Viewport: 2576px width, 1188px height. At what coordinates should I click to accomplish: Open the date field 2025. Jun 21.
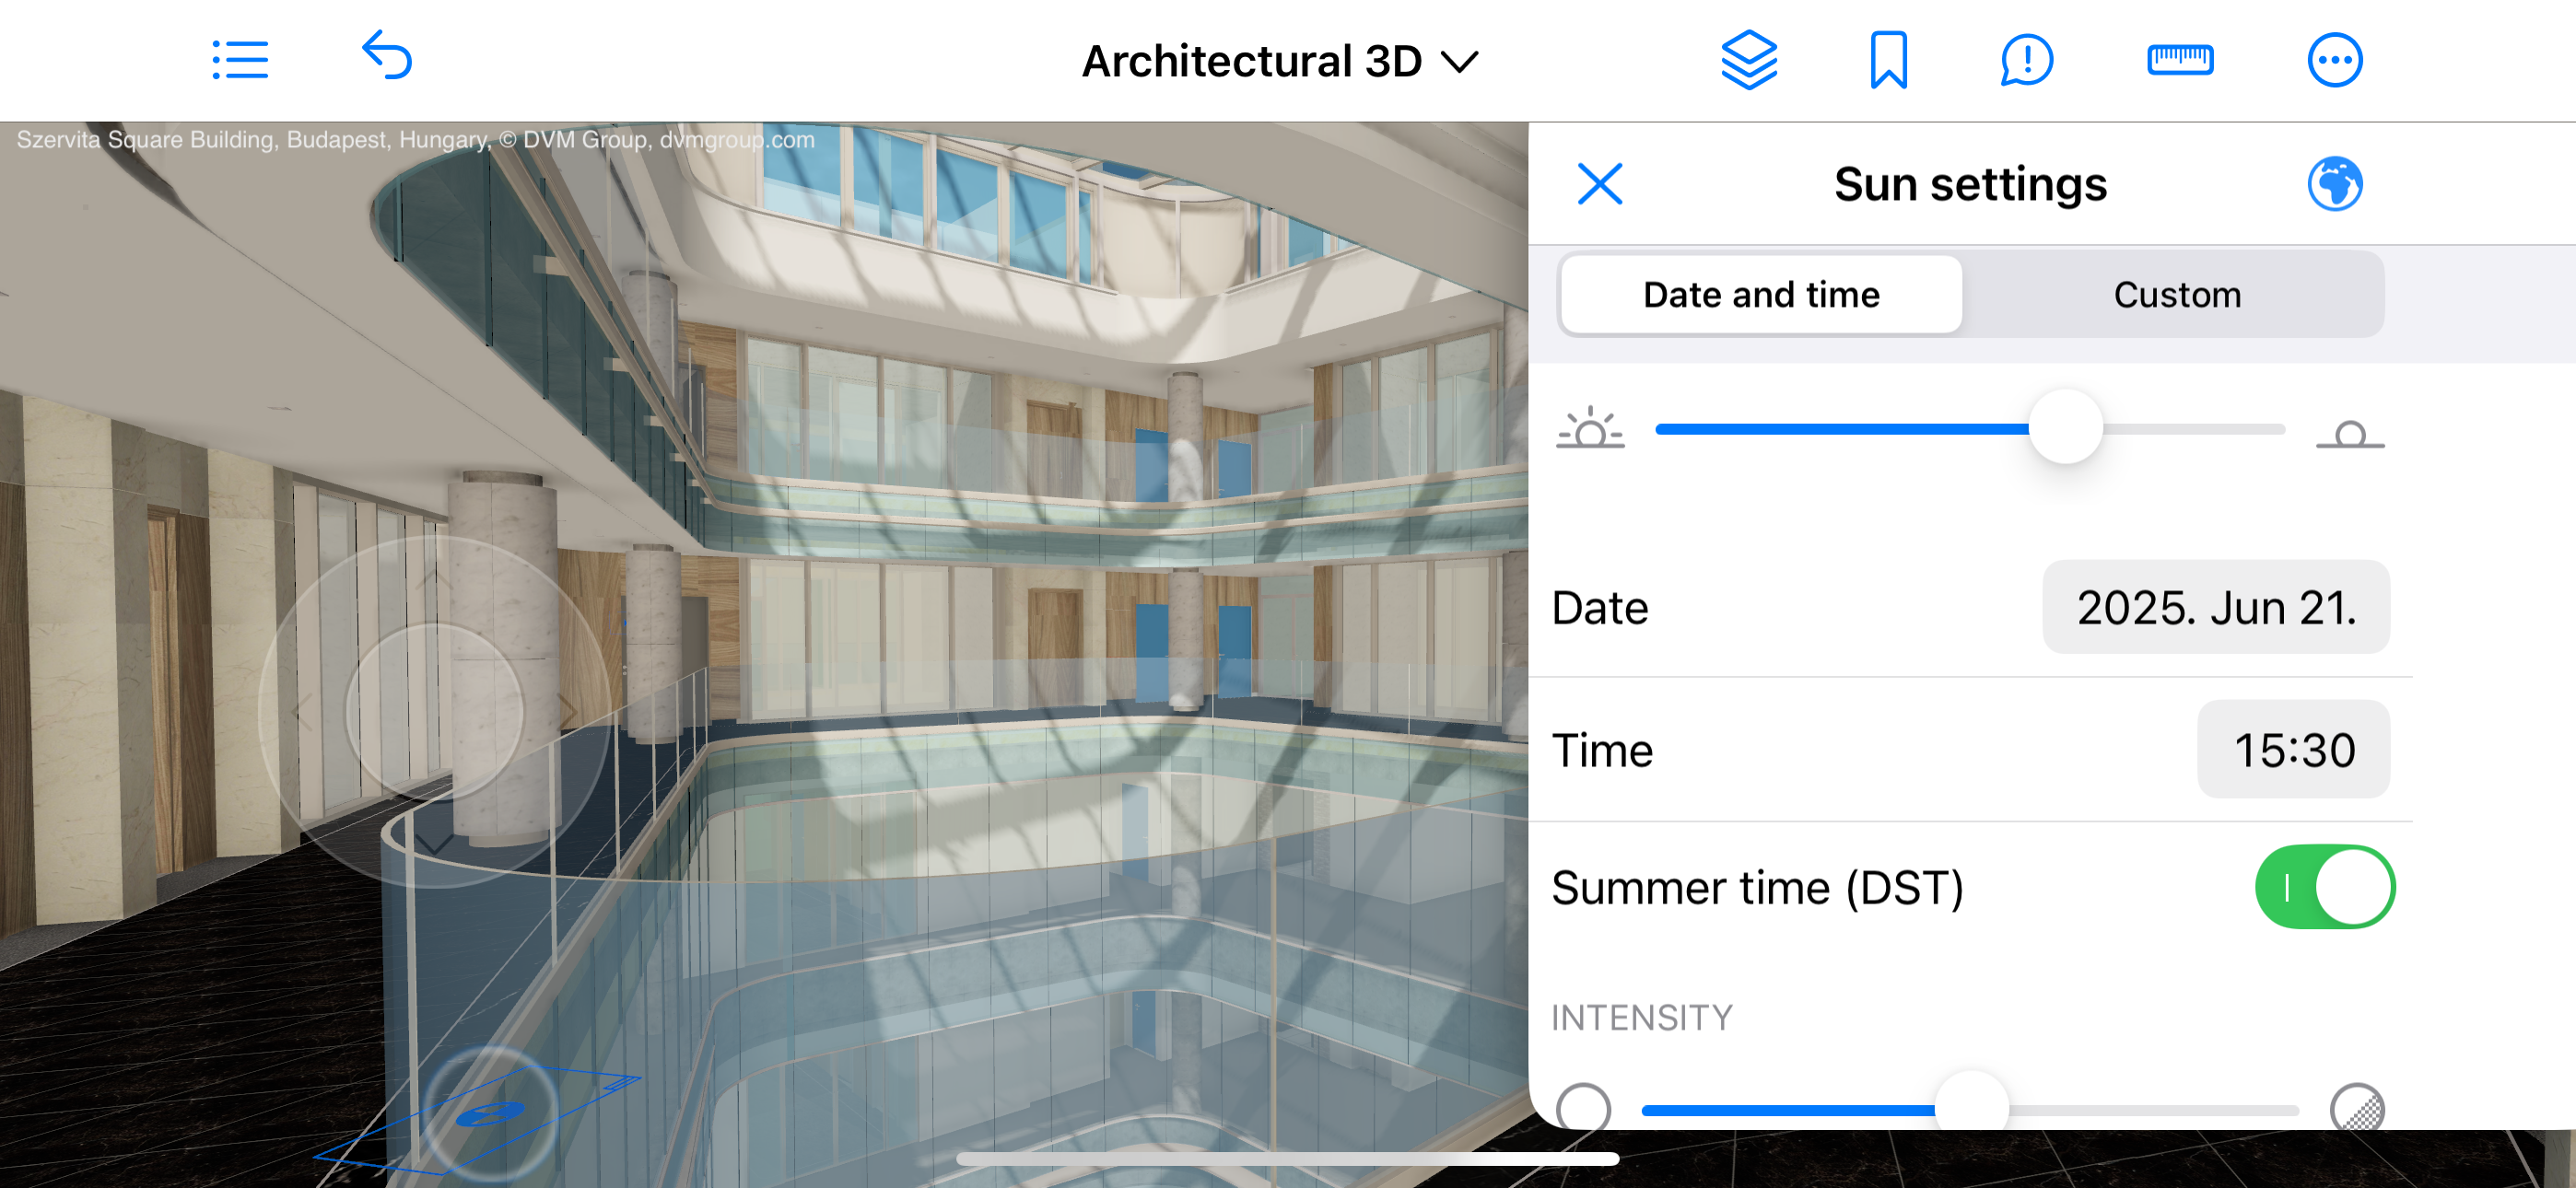(2216, 607)
